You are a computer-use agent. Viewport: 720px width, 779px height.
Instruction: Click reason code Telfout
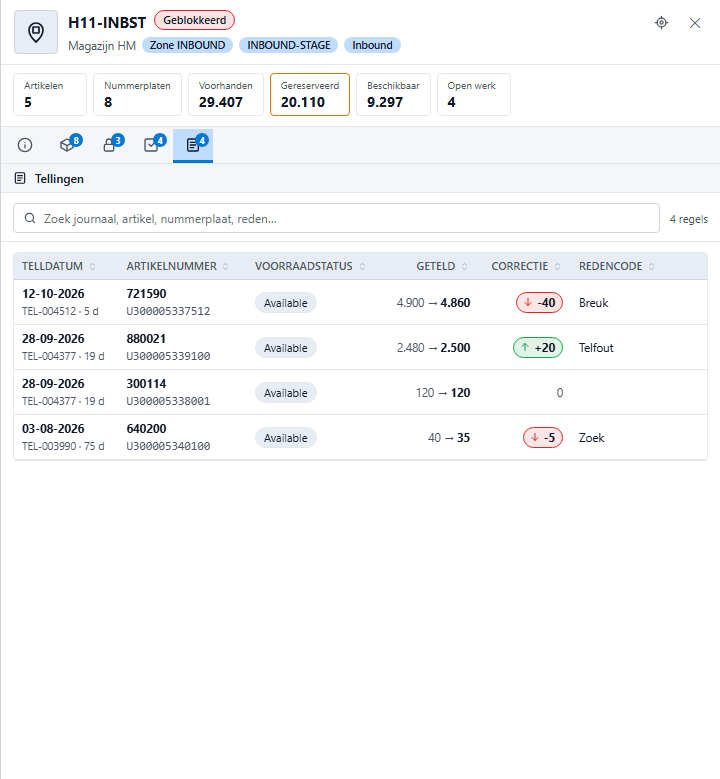point(596,348)
